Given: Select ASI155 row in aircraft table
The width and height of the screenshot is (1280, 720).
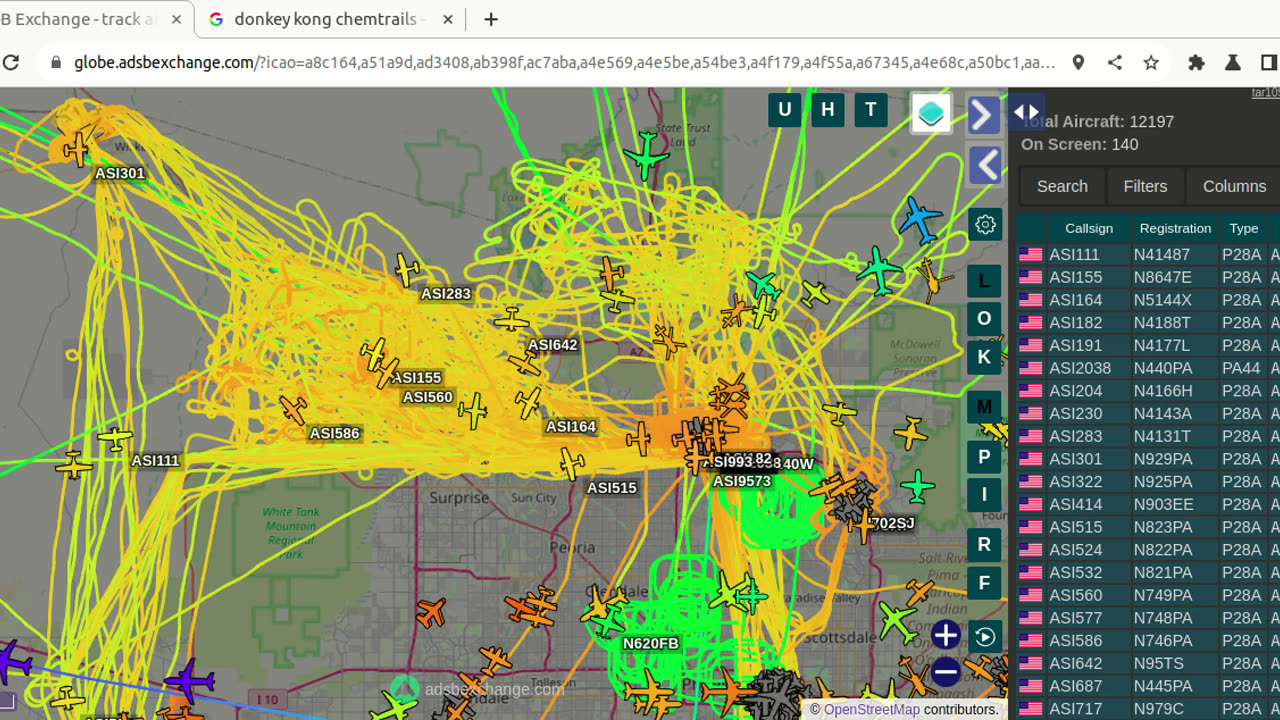Looking at the screenshot, I should click(x=1148, y=277).
